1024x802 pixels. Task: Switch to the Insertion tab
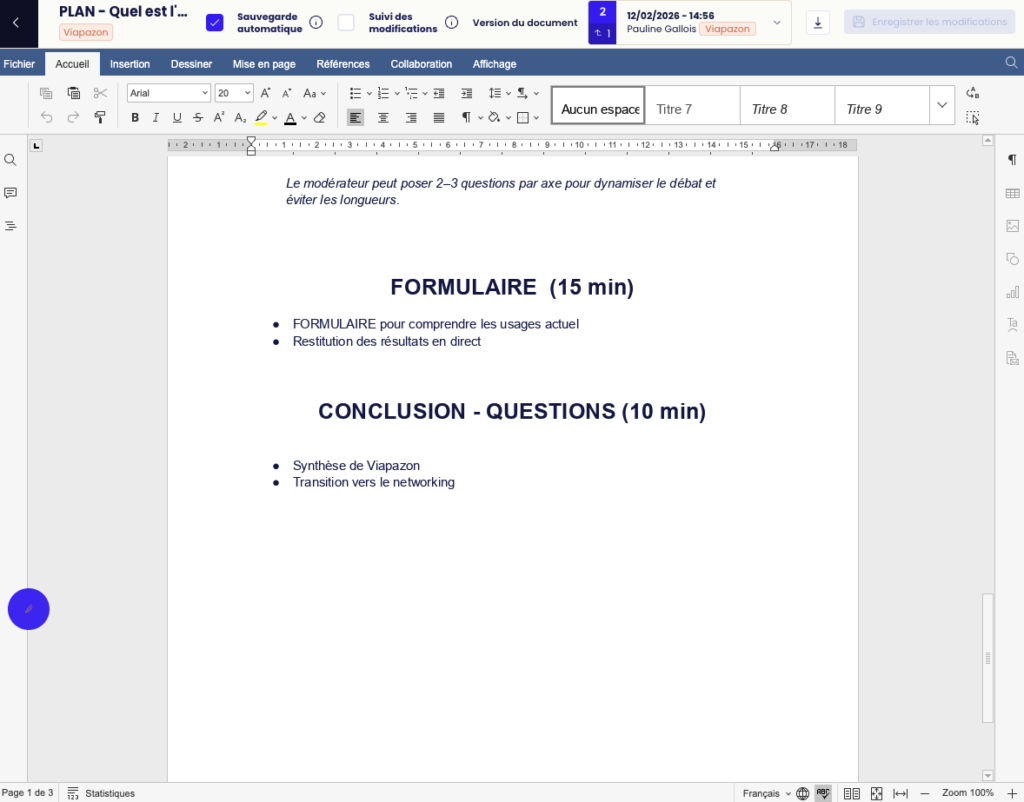[130, 64]
